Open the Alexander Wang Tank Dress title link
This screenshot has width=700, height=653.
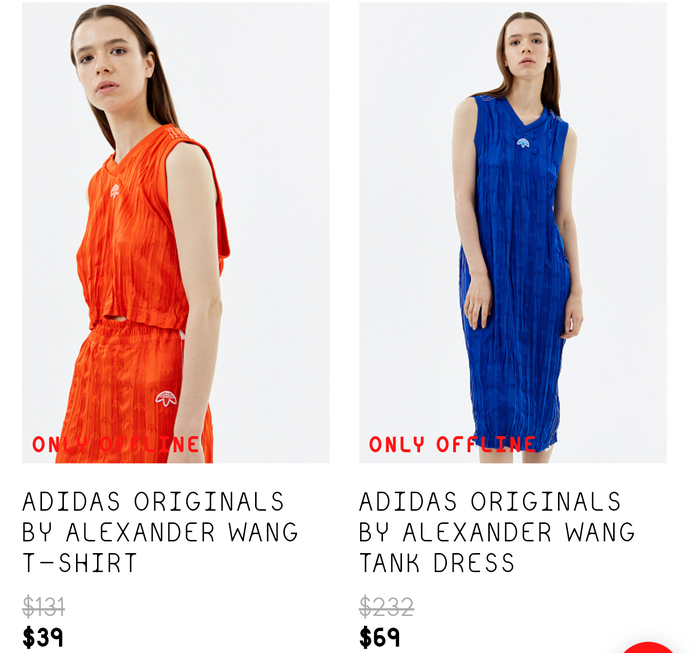click(x=496, y=532)
